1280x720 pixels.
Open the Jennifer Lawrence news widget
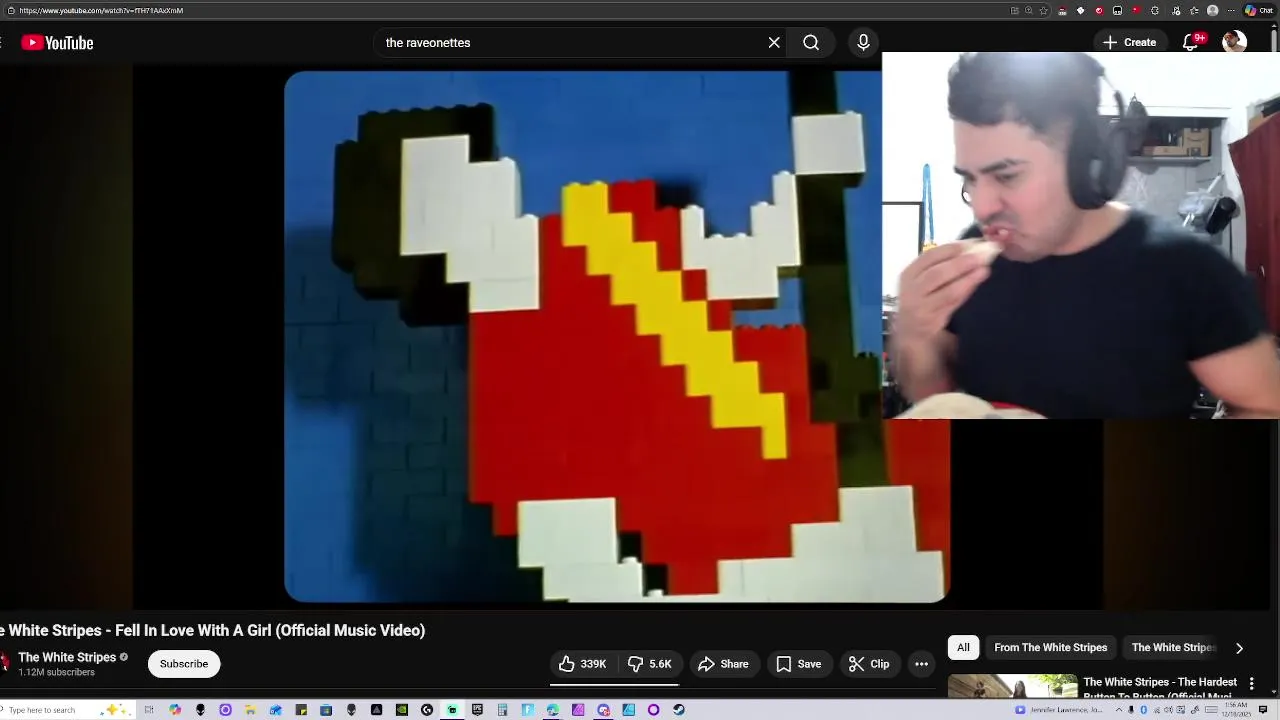pos(1058,710)
